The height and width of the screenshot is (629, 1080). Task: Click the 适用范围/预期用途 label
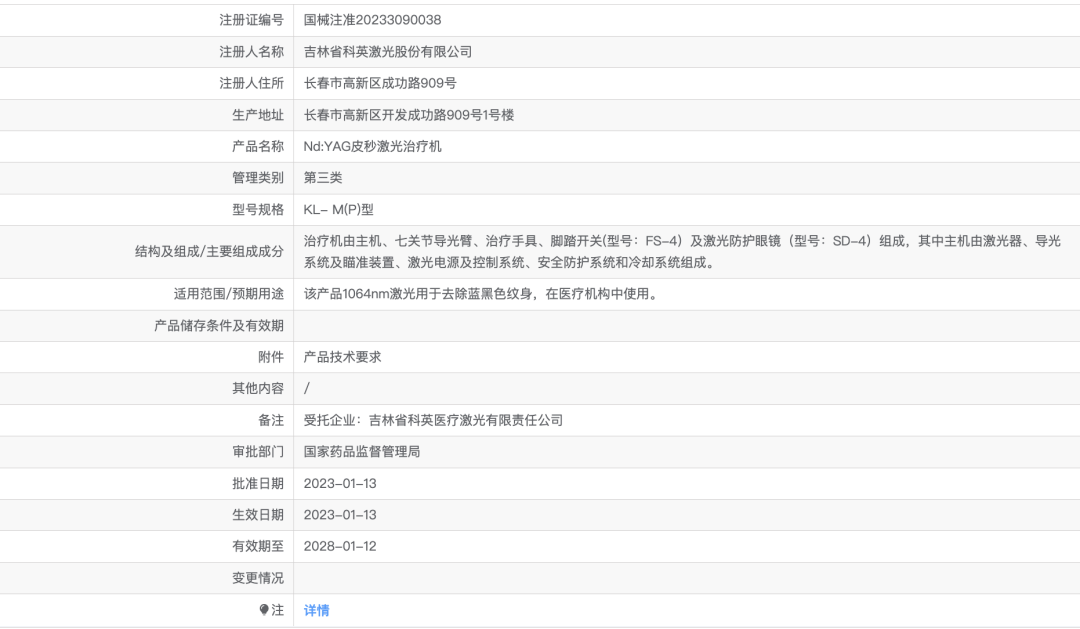229,293
